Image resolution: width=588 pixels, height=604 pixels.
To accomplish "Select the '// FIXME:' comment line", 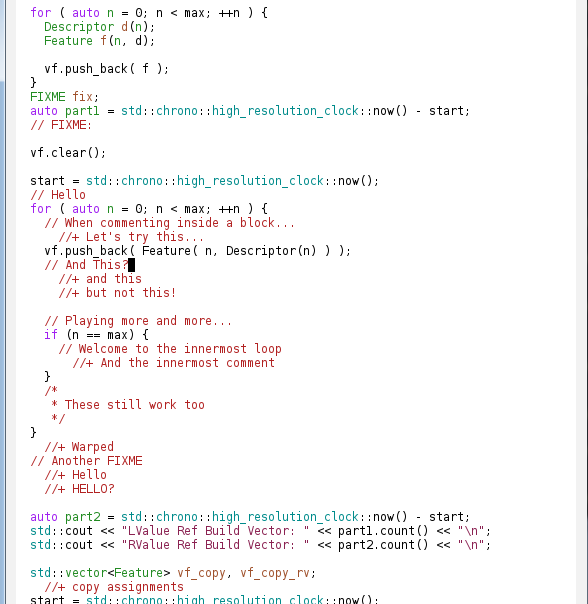I will (61, 125).
